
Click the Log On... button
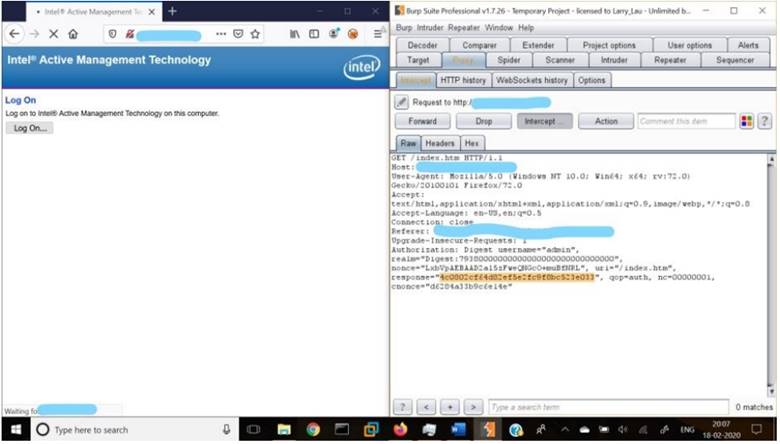tap(30, 128)
